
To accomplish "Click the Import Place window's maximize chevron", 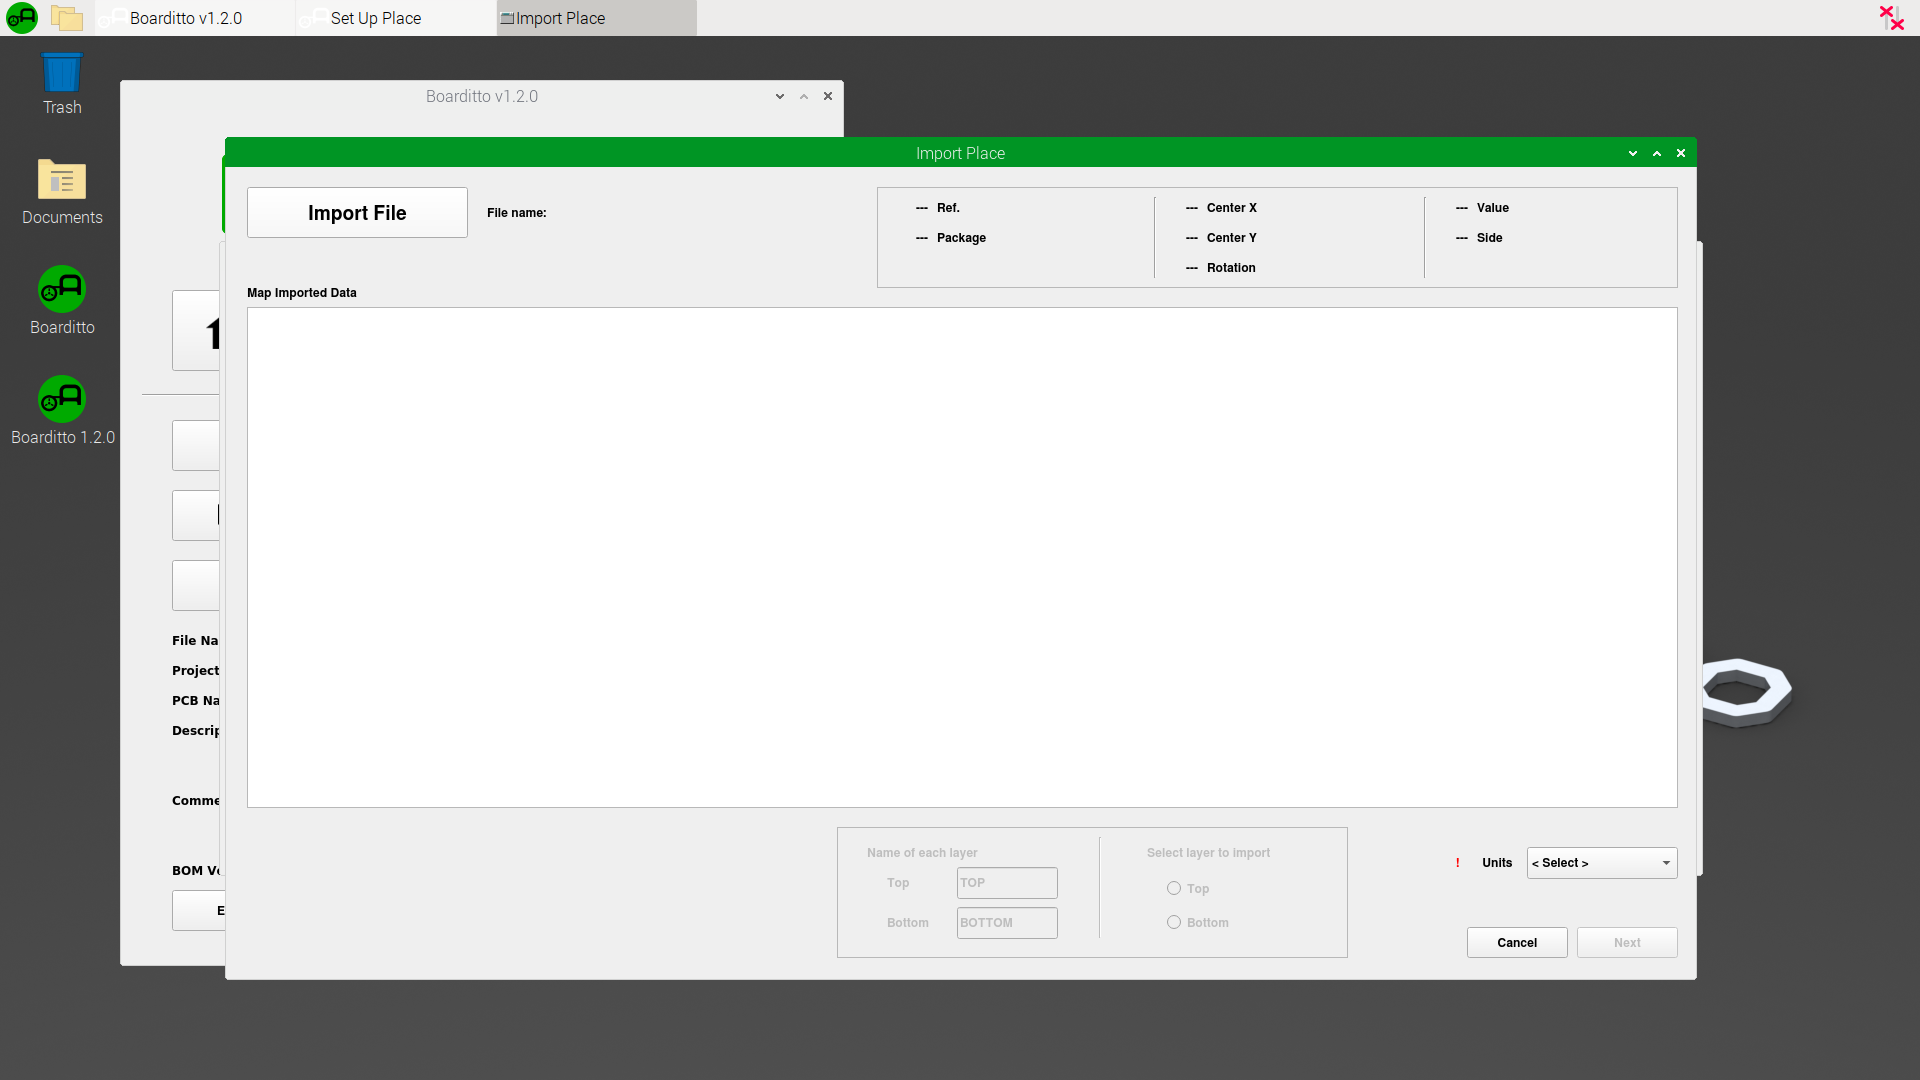I will pos(1657,153).
